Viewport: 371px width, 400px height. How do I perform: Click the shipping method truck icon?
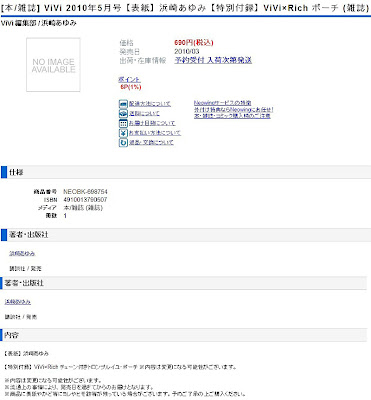click(123, 104)
